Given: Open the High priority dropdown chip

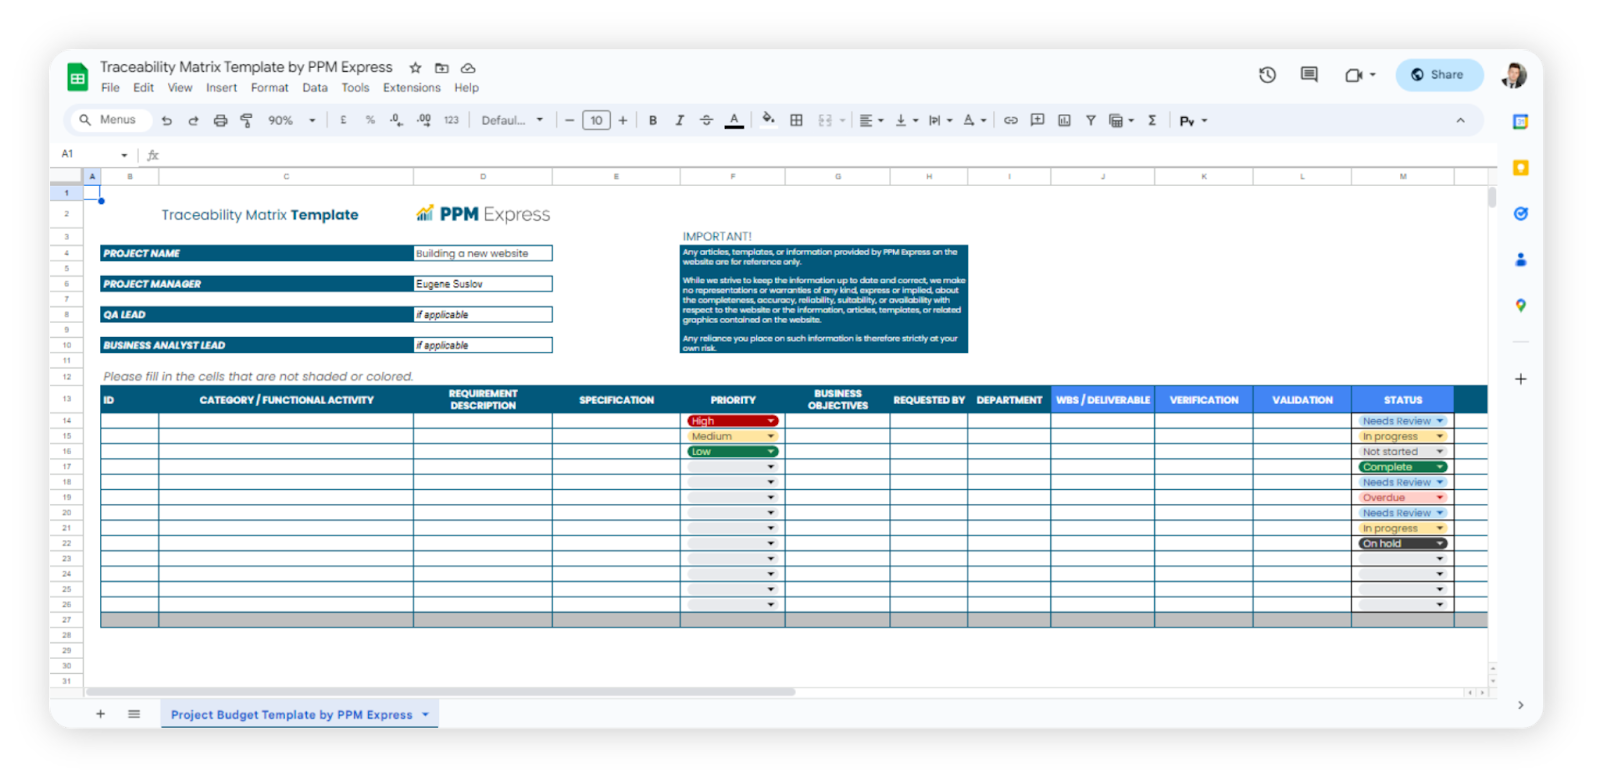Looking at the screenshot, I should (732, 421).
